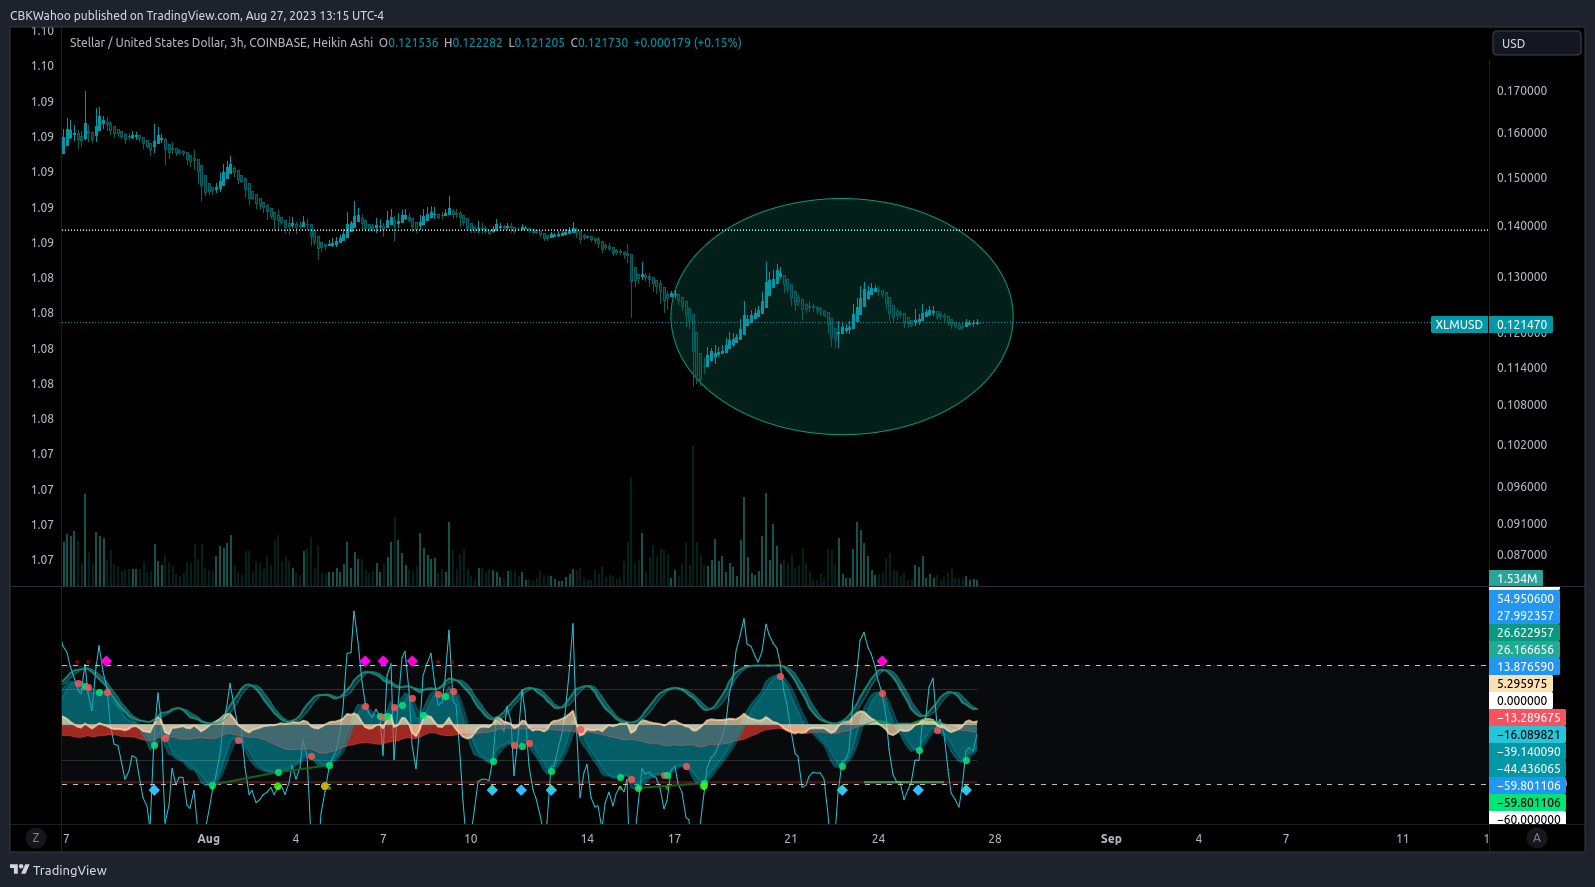The height and width of the screenshot is (887, 1595).
Task: Open the TradingView logo link
Action: click(x=58, y=870)
